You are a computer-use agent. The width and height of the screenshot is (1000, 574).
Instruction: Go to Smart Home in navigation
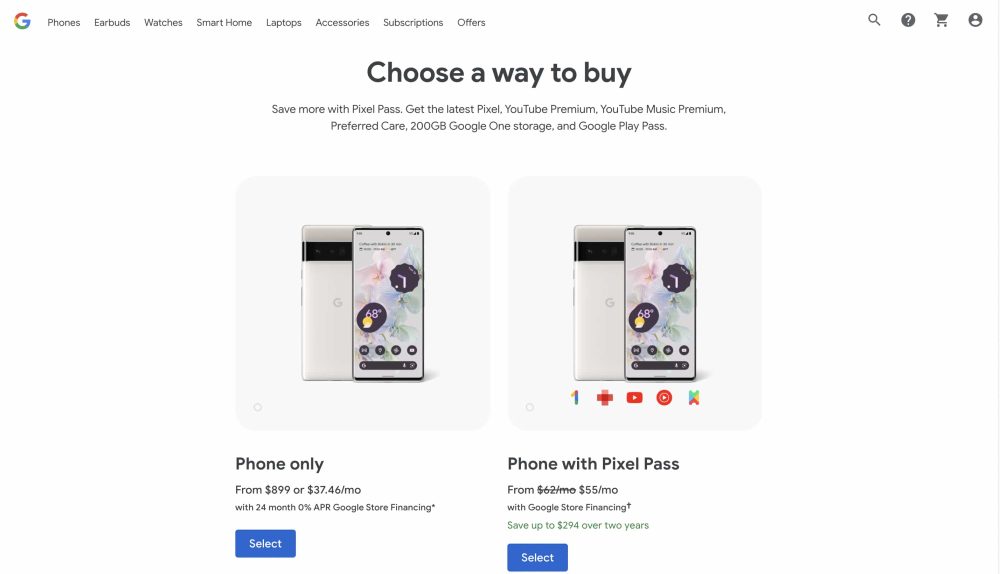click(224, 22)
